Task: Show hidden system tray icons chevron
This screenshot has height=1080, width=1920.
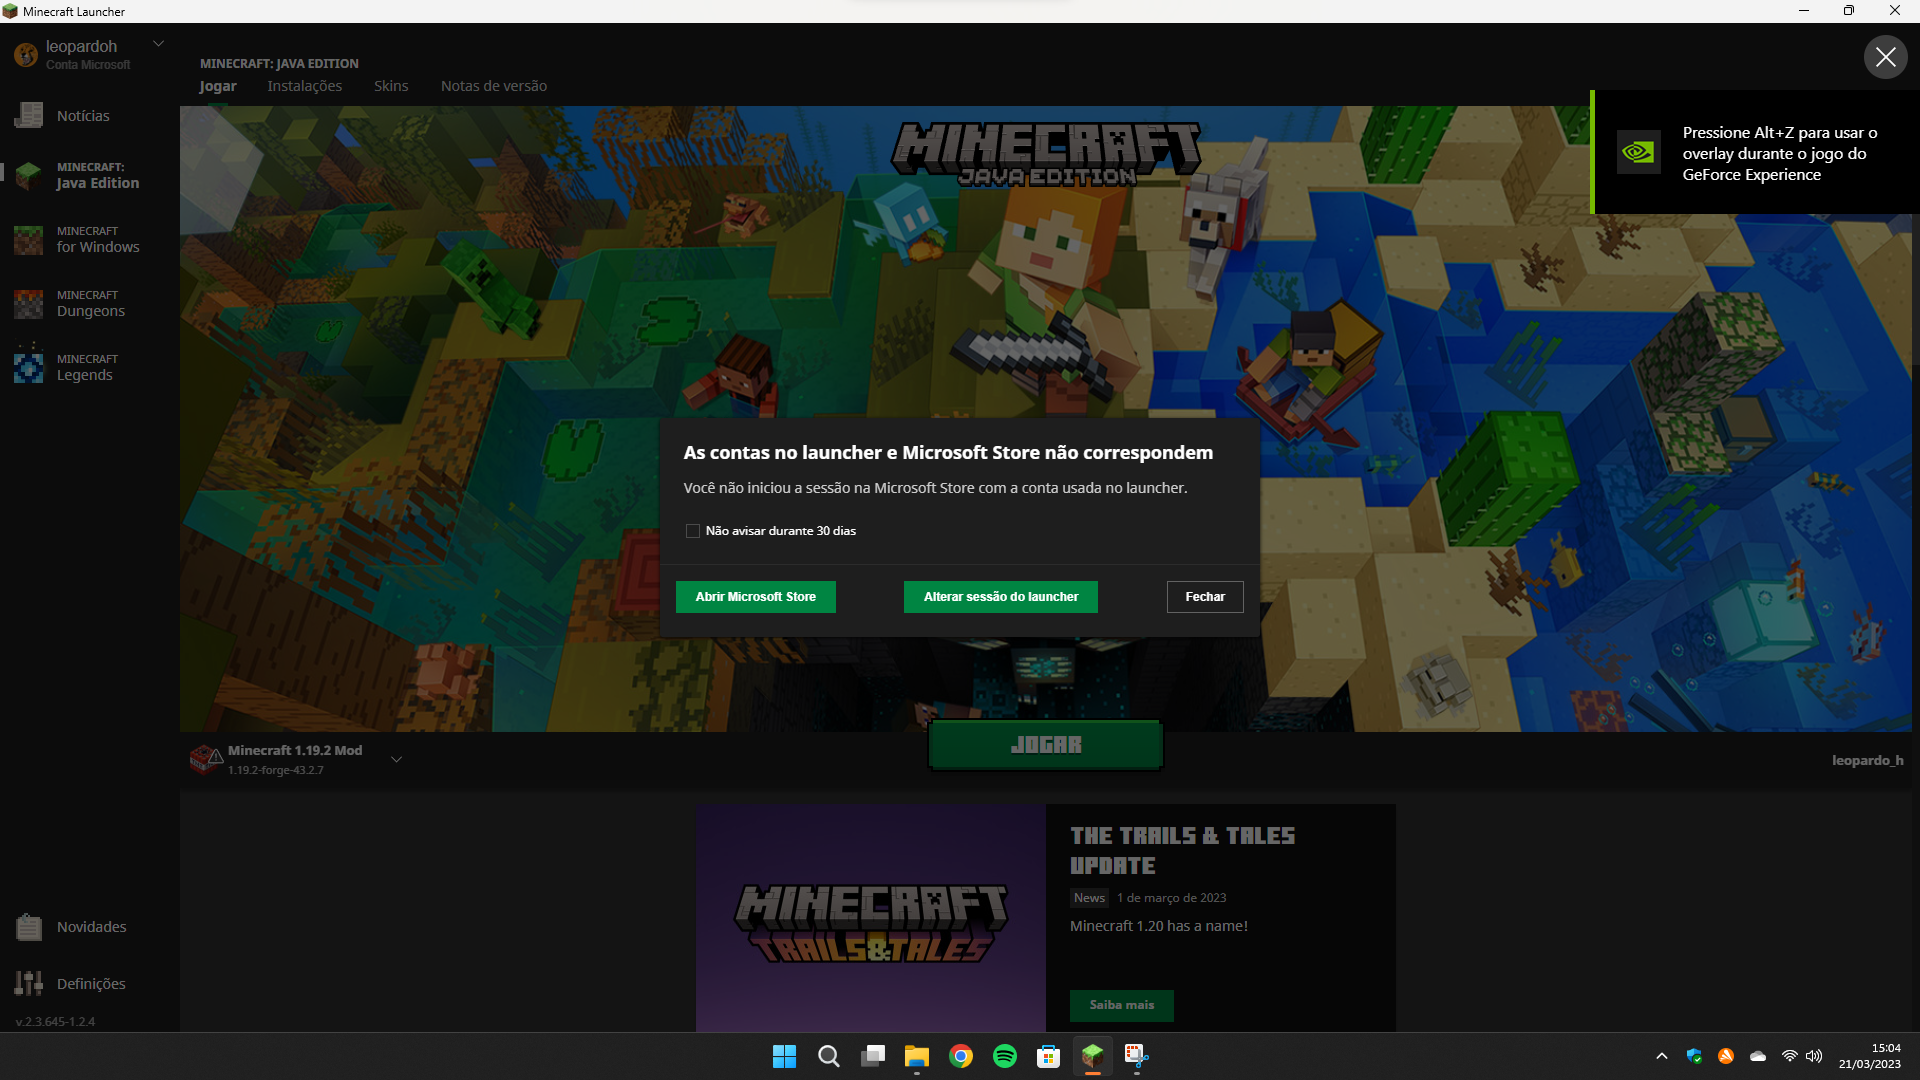Action: click(x=1661, y=1056)
